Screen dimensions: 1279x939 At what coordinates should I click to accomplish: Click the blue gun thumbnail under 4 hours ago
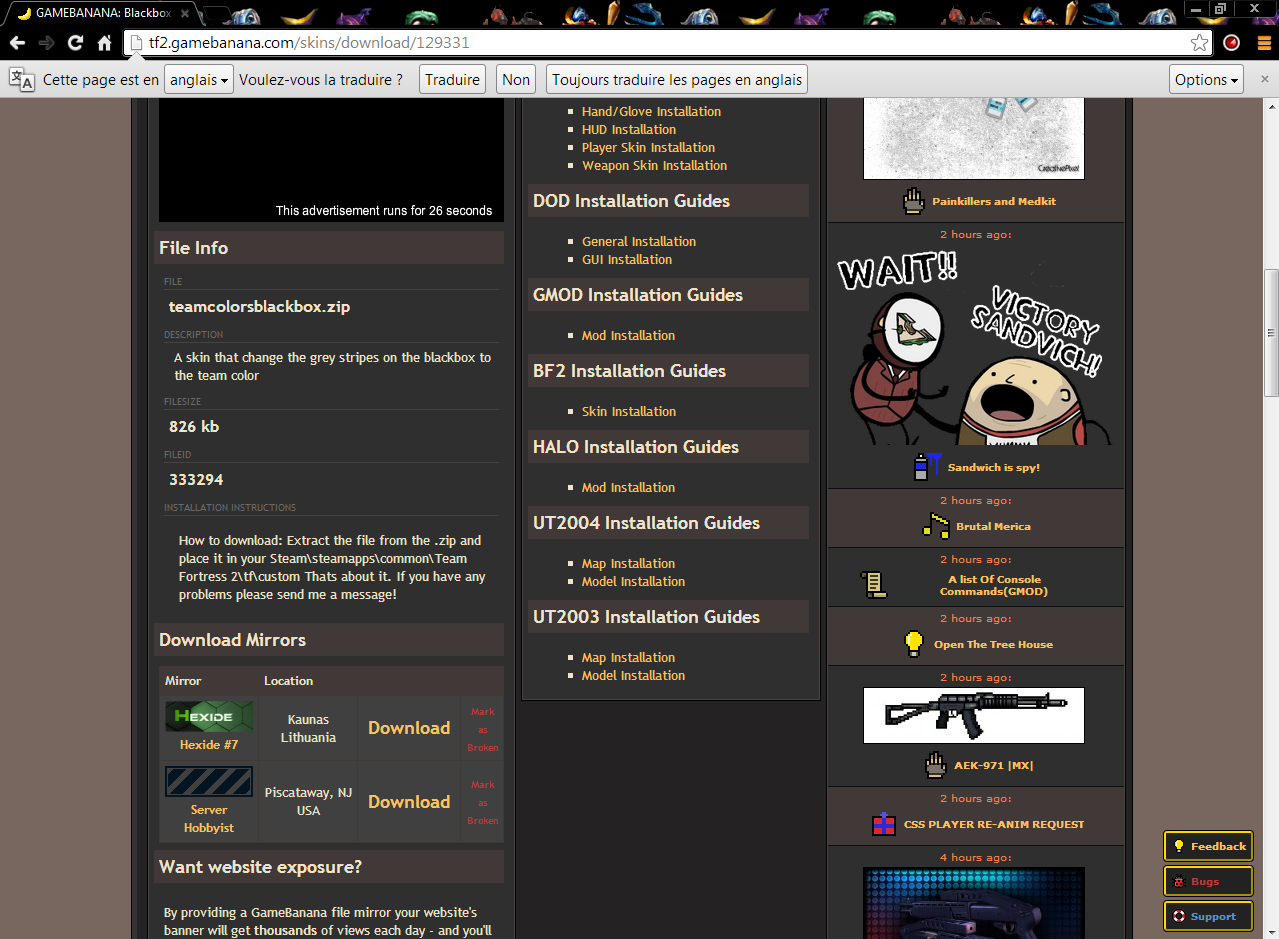click(x=974, y=903)
